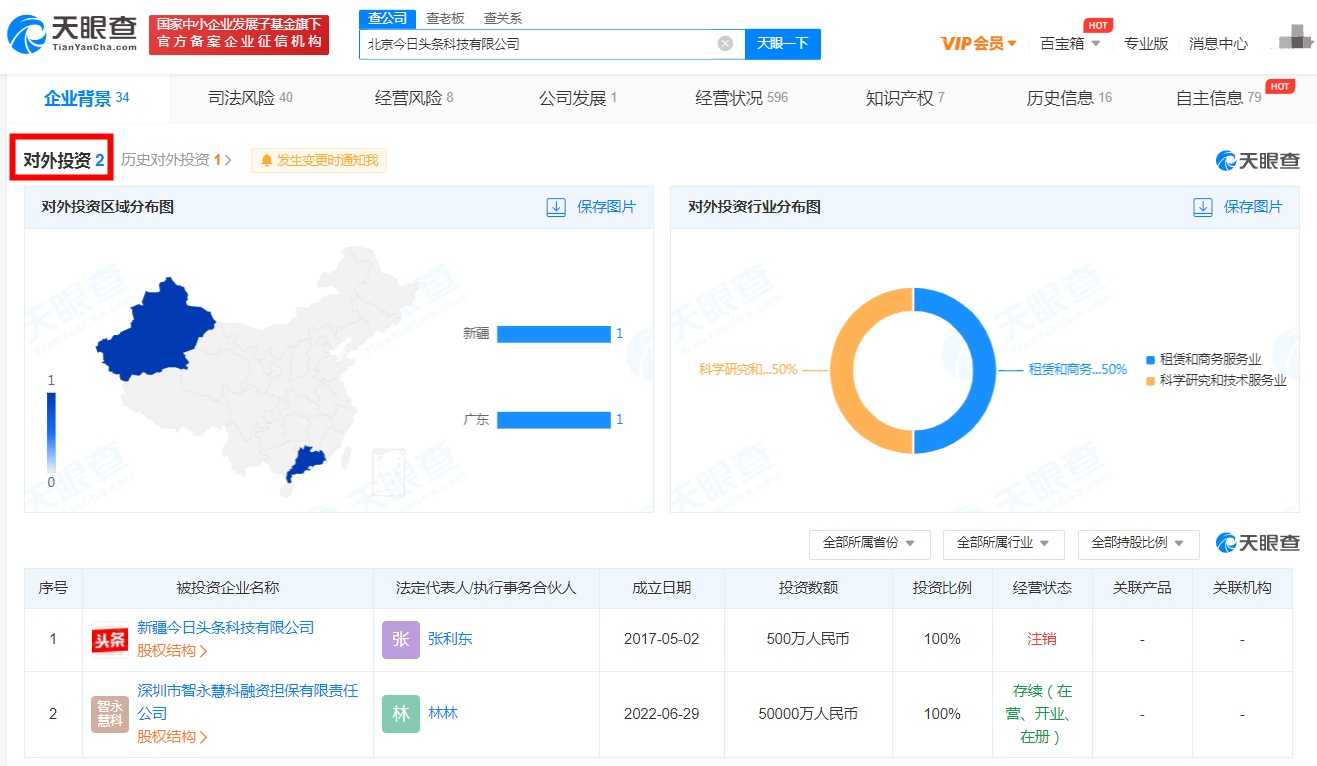Open the 全部持股比例 dropdown

[x=1138, y=543]
